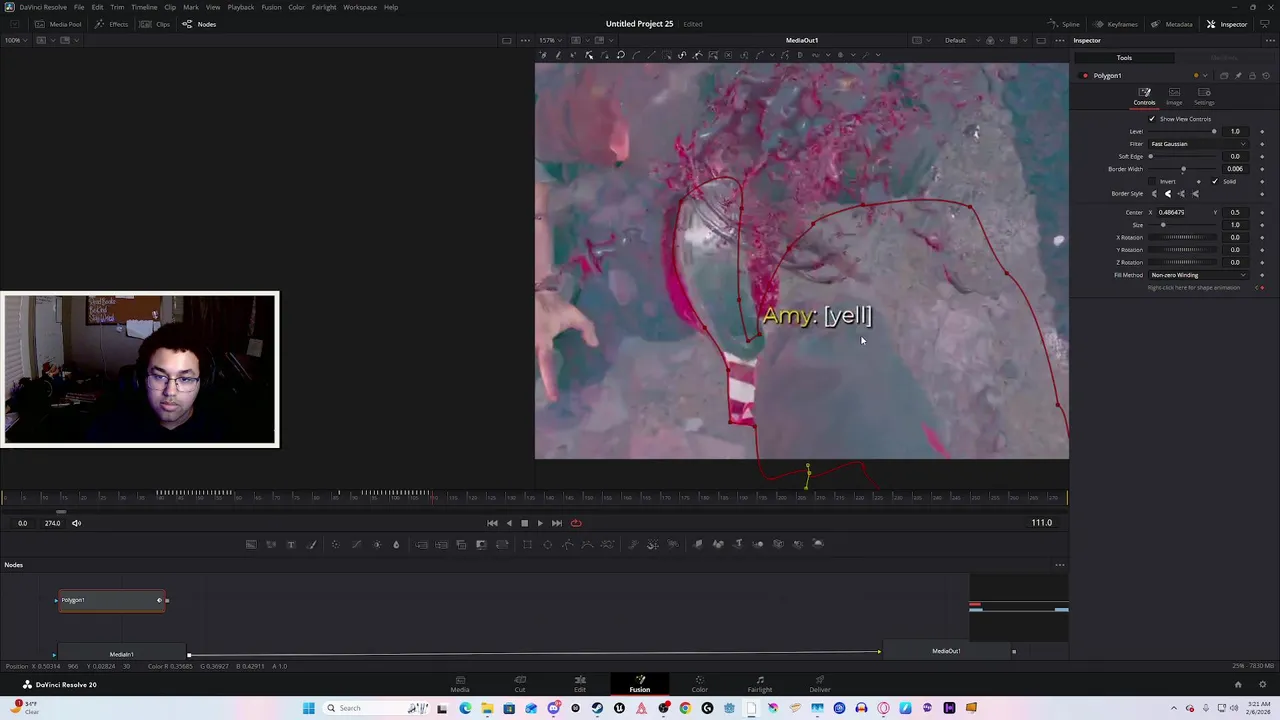1280x720 pixels.
Task: Toggle the Clips panel
Action: (x=156, y=24)
